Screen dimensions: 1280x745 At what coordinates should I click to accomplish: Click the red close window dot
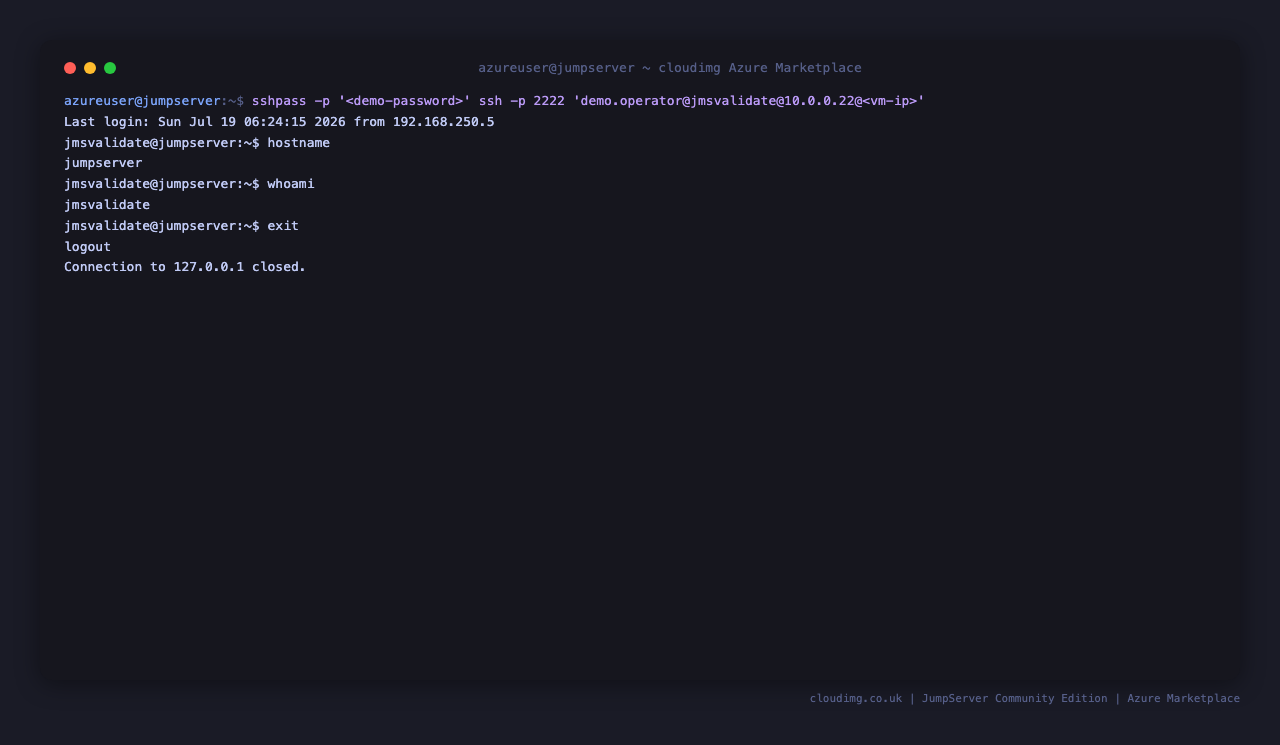pyautogui.click(x=70, y=68)
